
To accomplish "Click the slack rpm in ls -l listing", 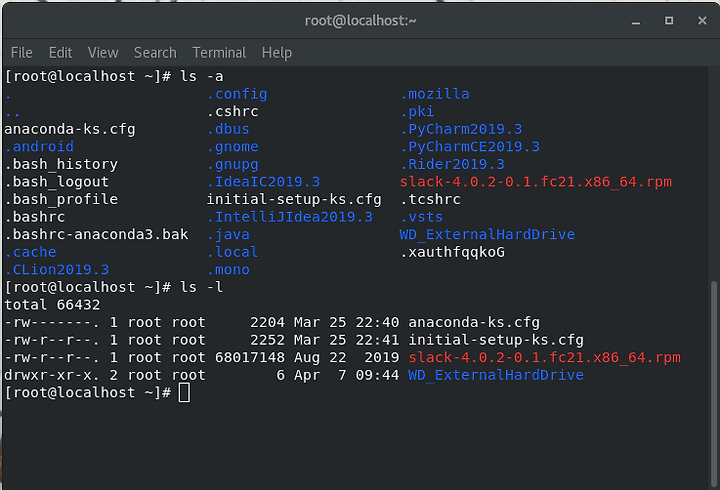I will point(544,357).
